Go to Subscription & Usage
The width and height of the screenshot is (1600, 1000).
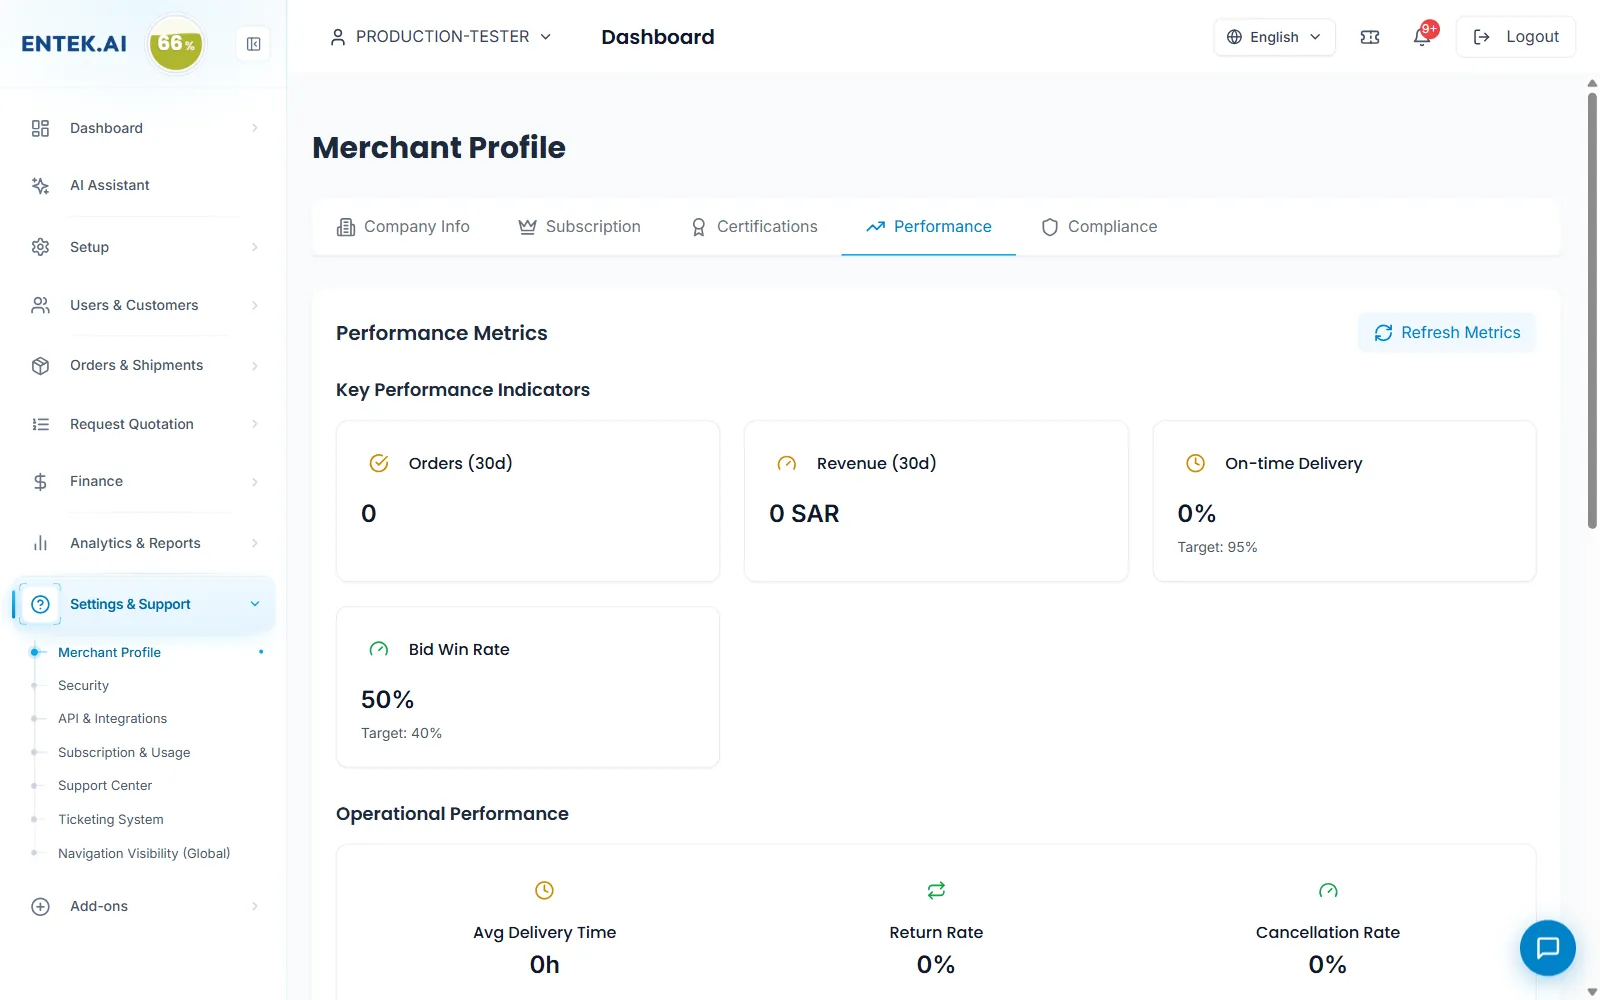tap(124, 753)
